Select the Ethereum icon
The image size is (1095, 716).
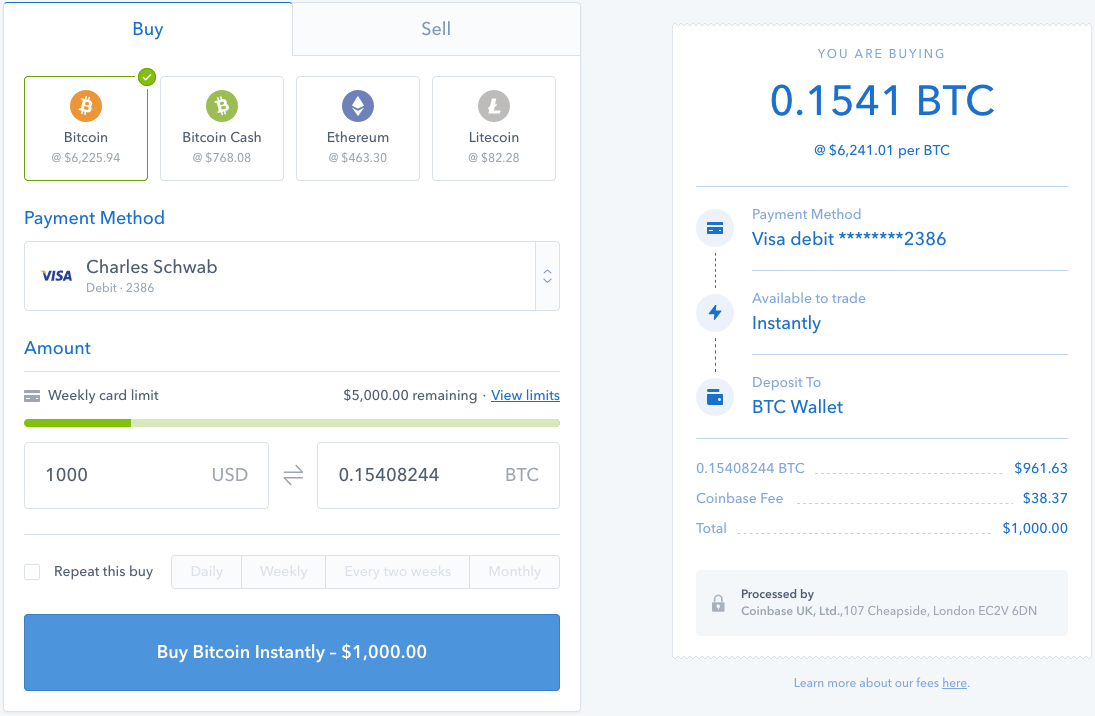click(357, 104)
